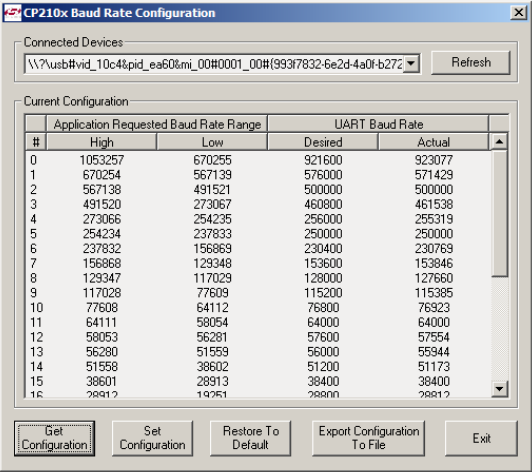Screen dimensions: 532x472
Task: Select Actual value 51173
Action: tap(434, 366)
